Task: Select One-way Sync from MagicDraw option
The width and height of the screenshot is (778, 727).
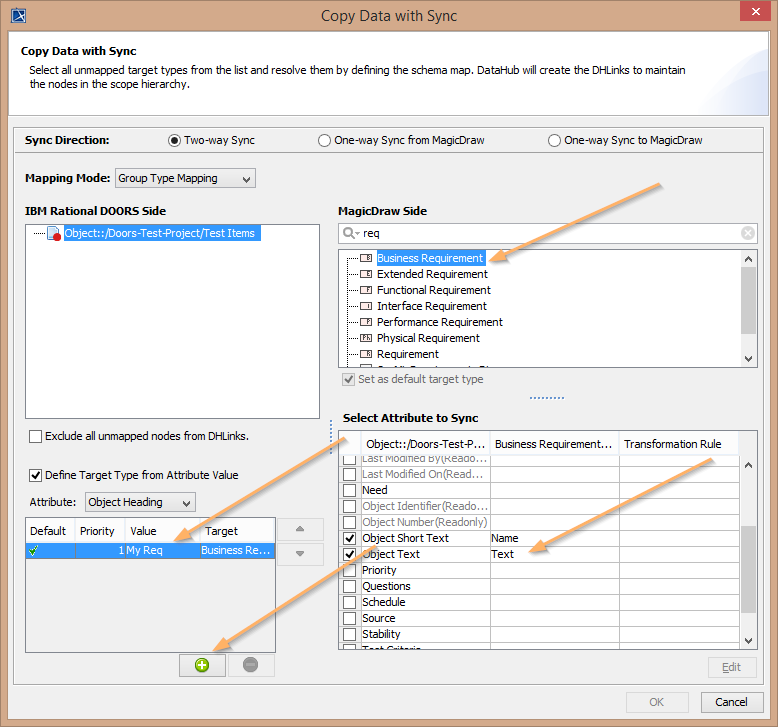Action: 324,140
